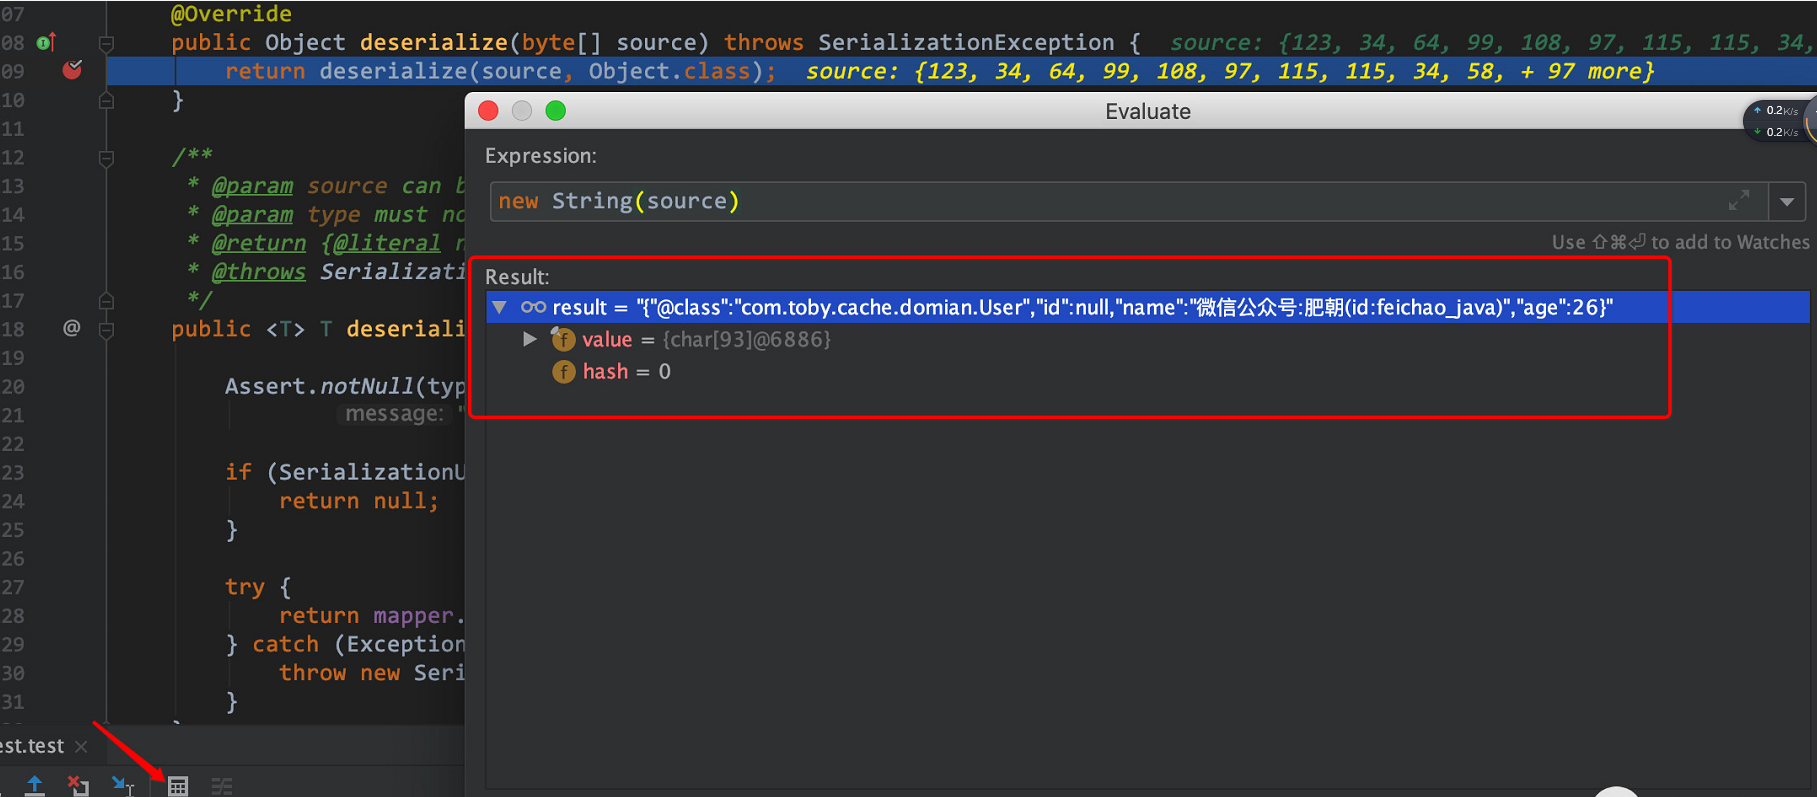Click the Step Out blue up-arrow icon
The image size is (1817, 797).
(35, 786)
